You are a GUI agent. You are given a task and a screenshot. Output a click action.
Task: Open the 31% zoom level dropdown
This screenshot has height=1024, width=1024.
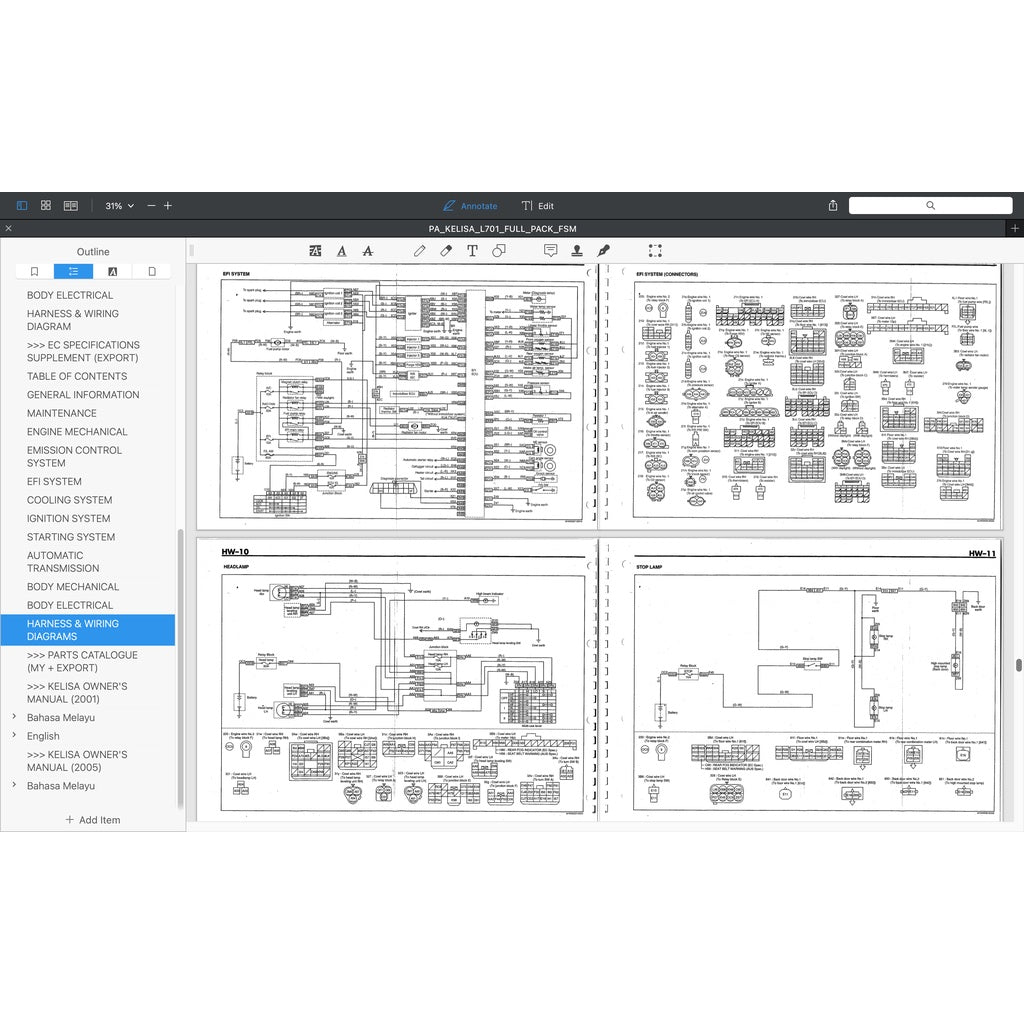coord(120,206)
